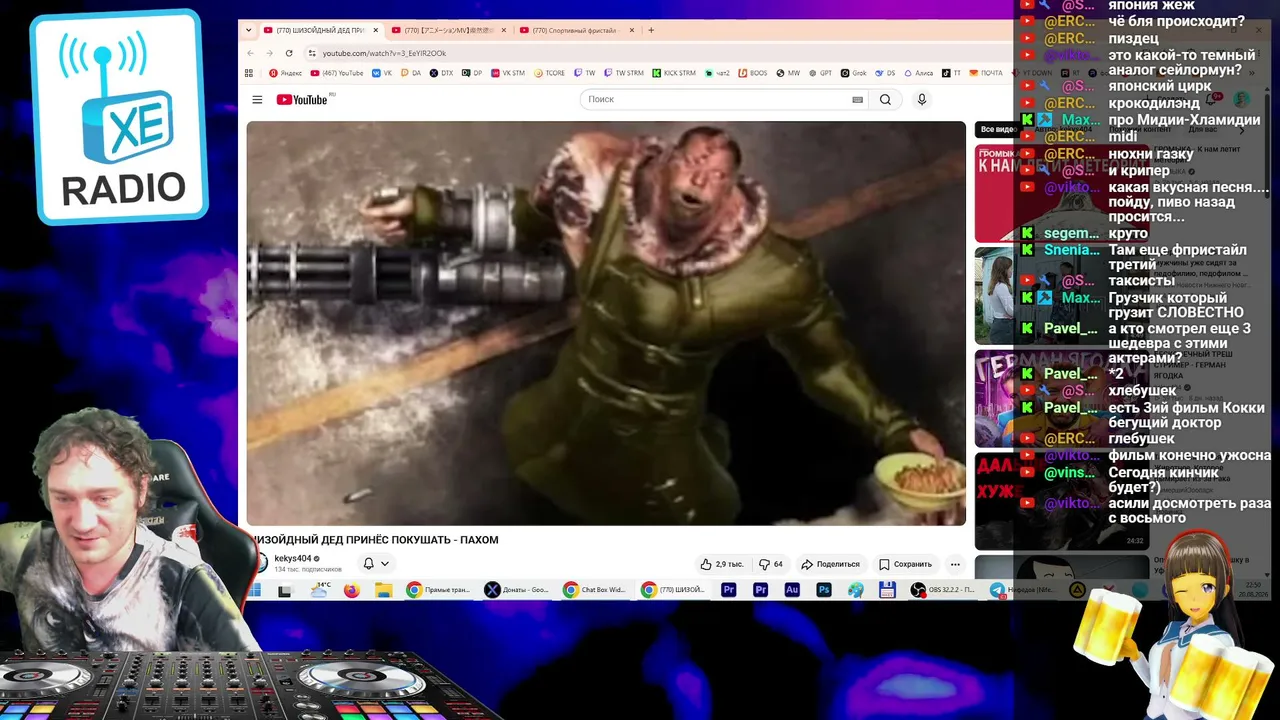Open Telegram from the taskbar
Screen dimensions: 1280x720
(998, 590)
